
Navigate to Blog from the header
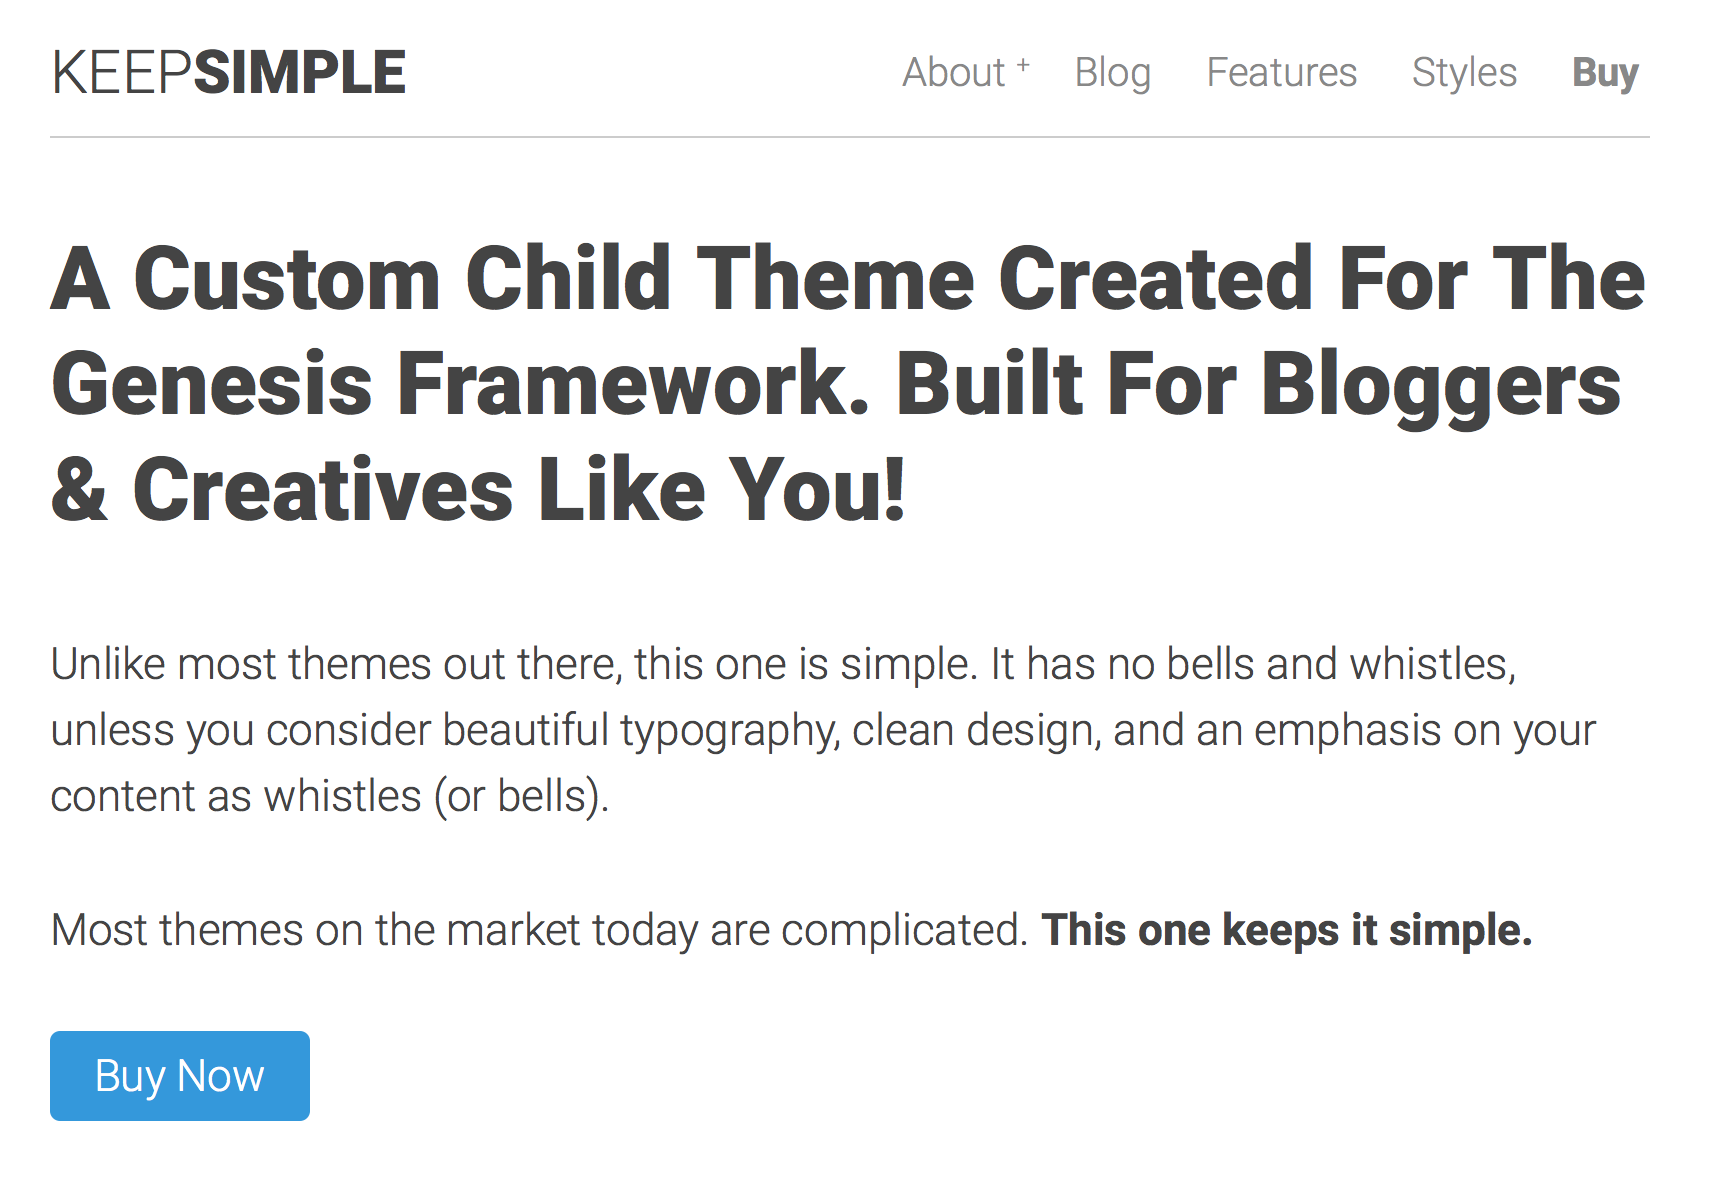pyautogui.click(x=1113, y=72)
